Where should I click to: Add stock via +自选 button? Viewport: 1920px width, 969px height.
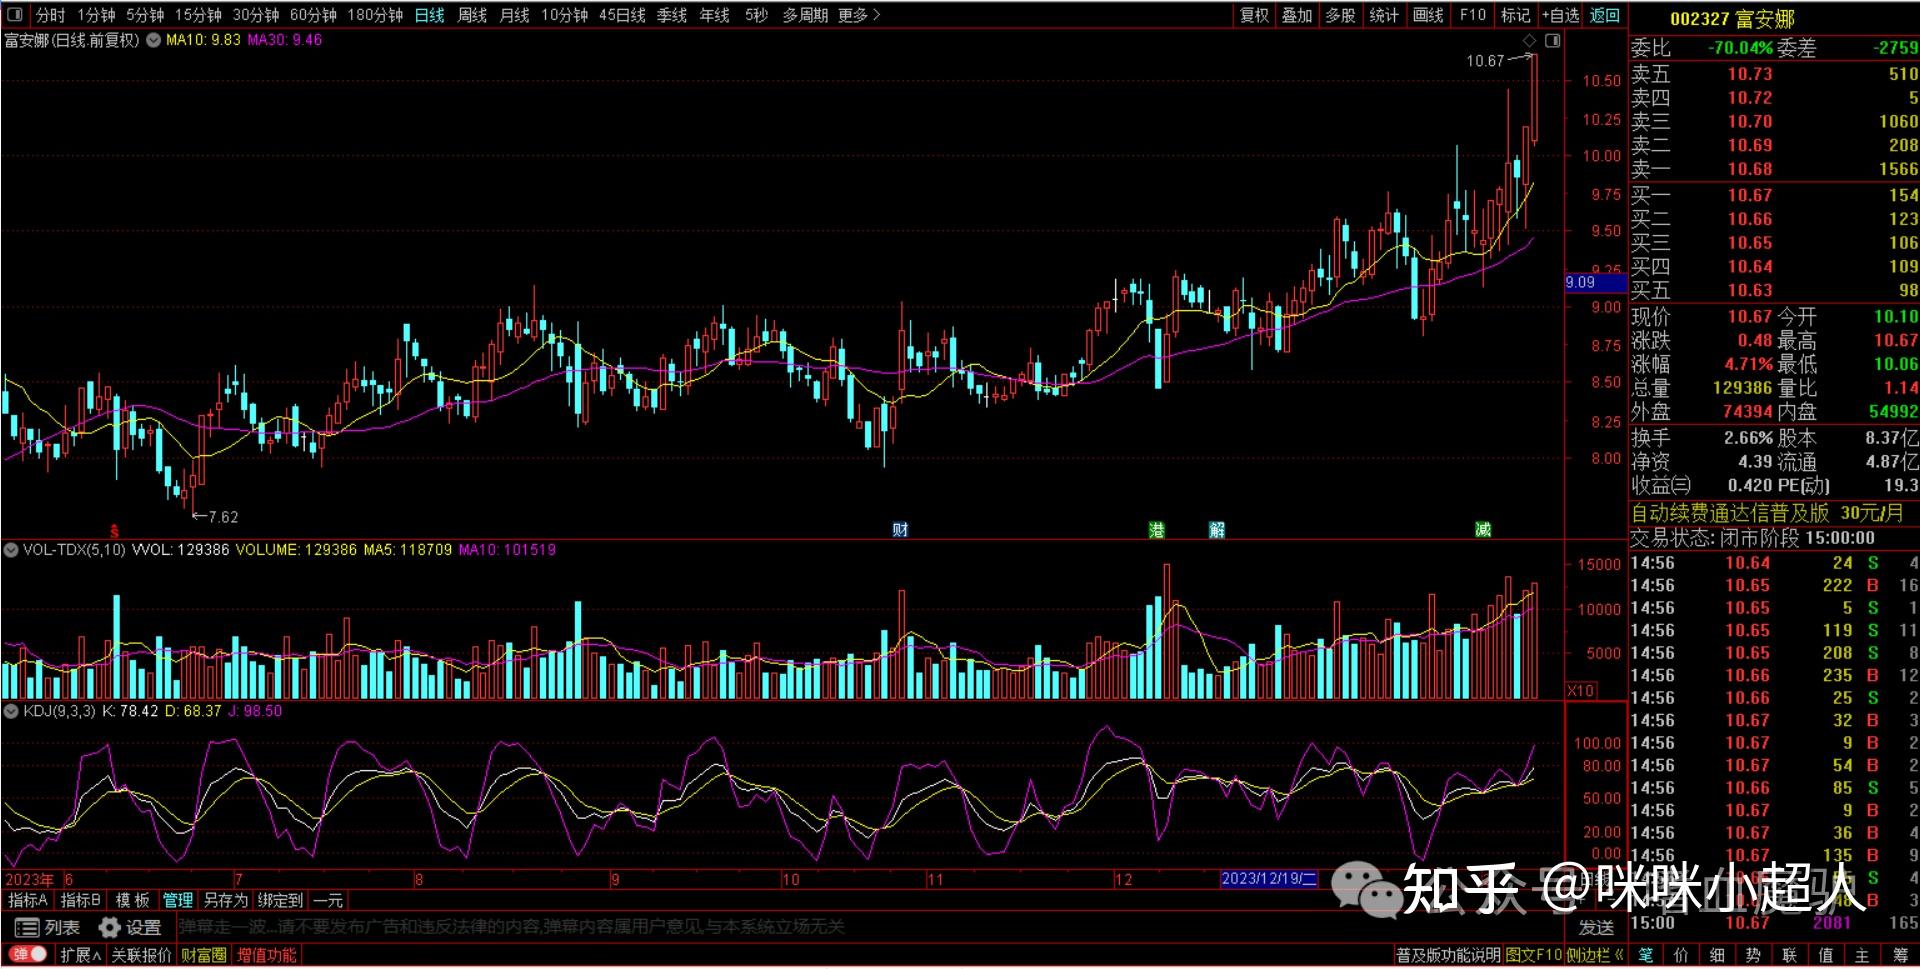1561,15
